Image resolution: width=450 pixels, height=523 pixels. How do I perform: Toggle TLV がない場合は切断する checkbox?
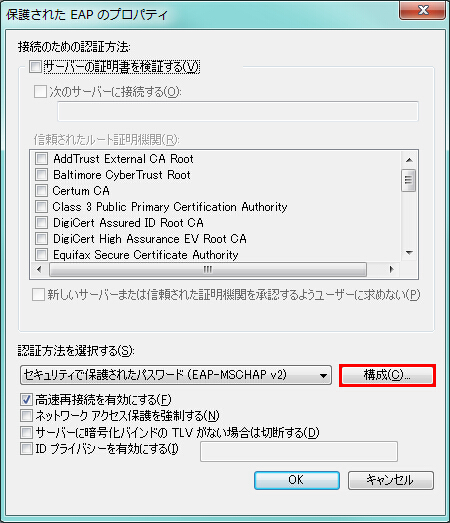point(26,432)
